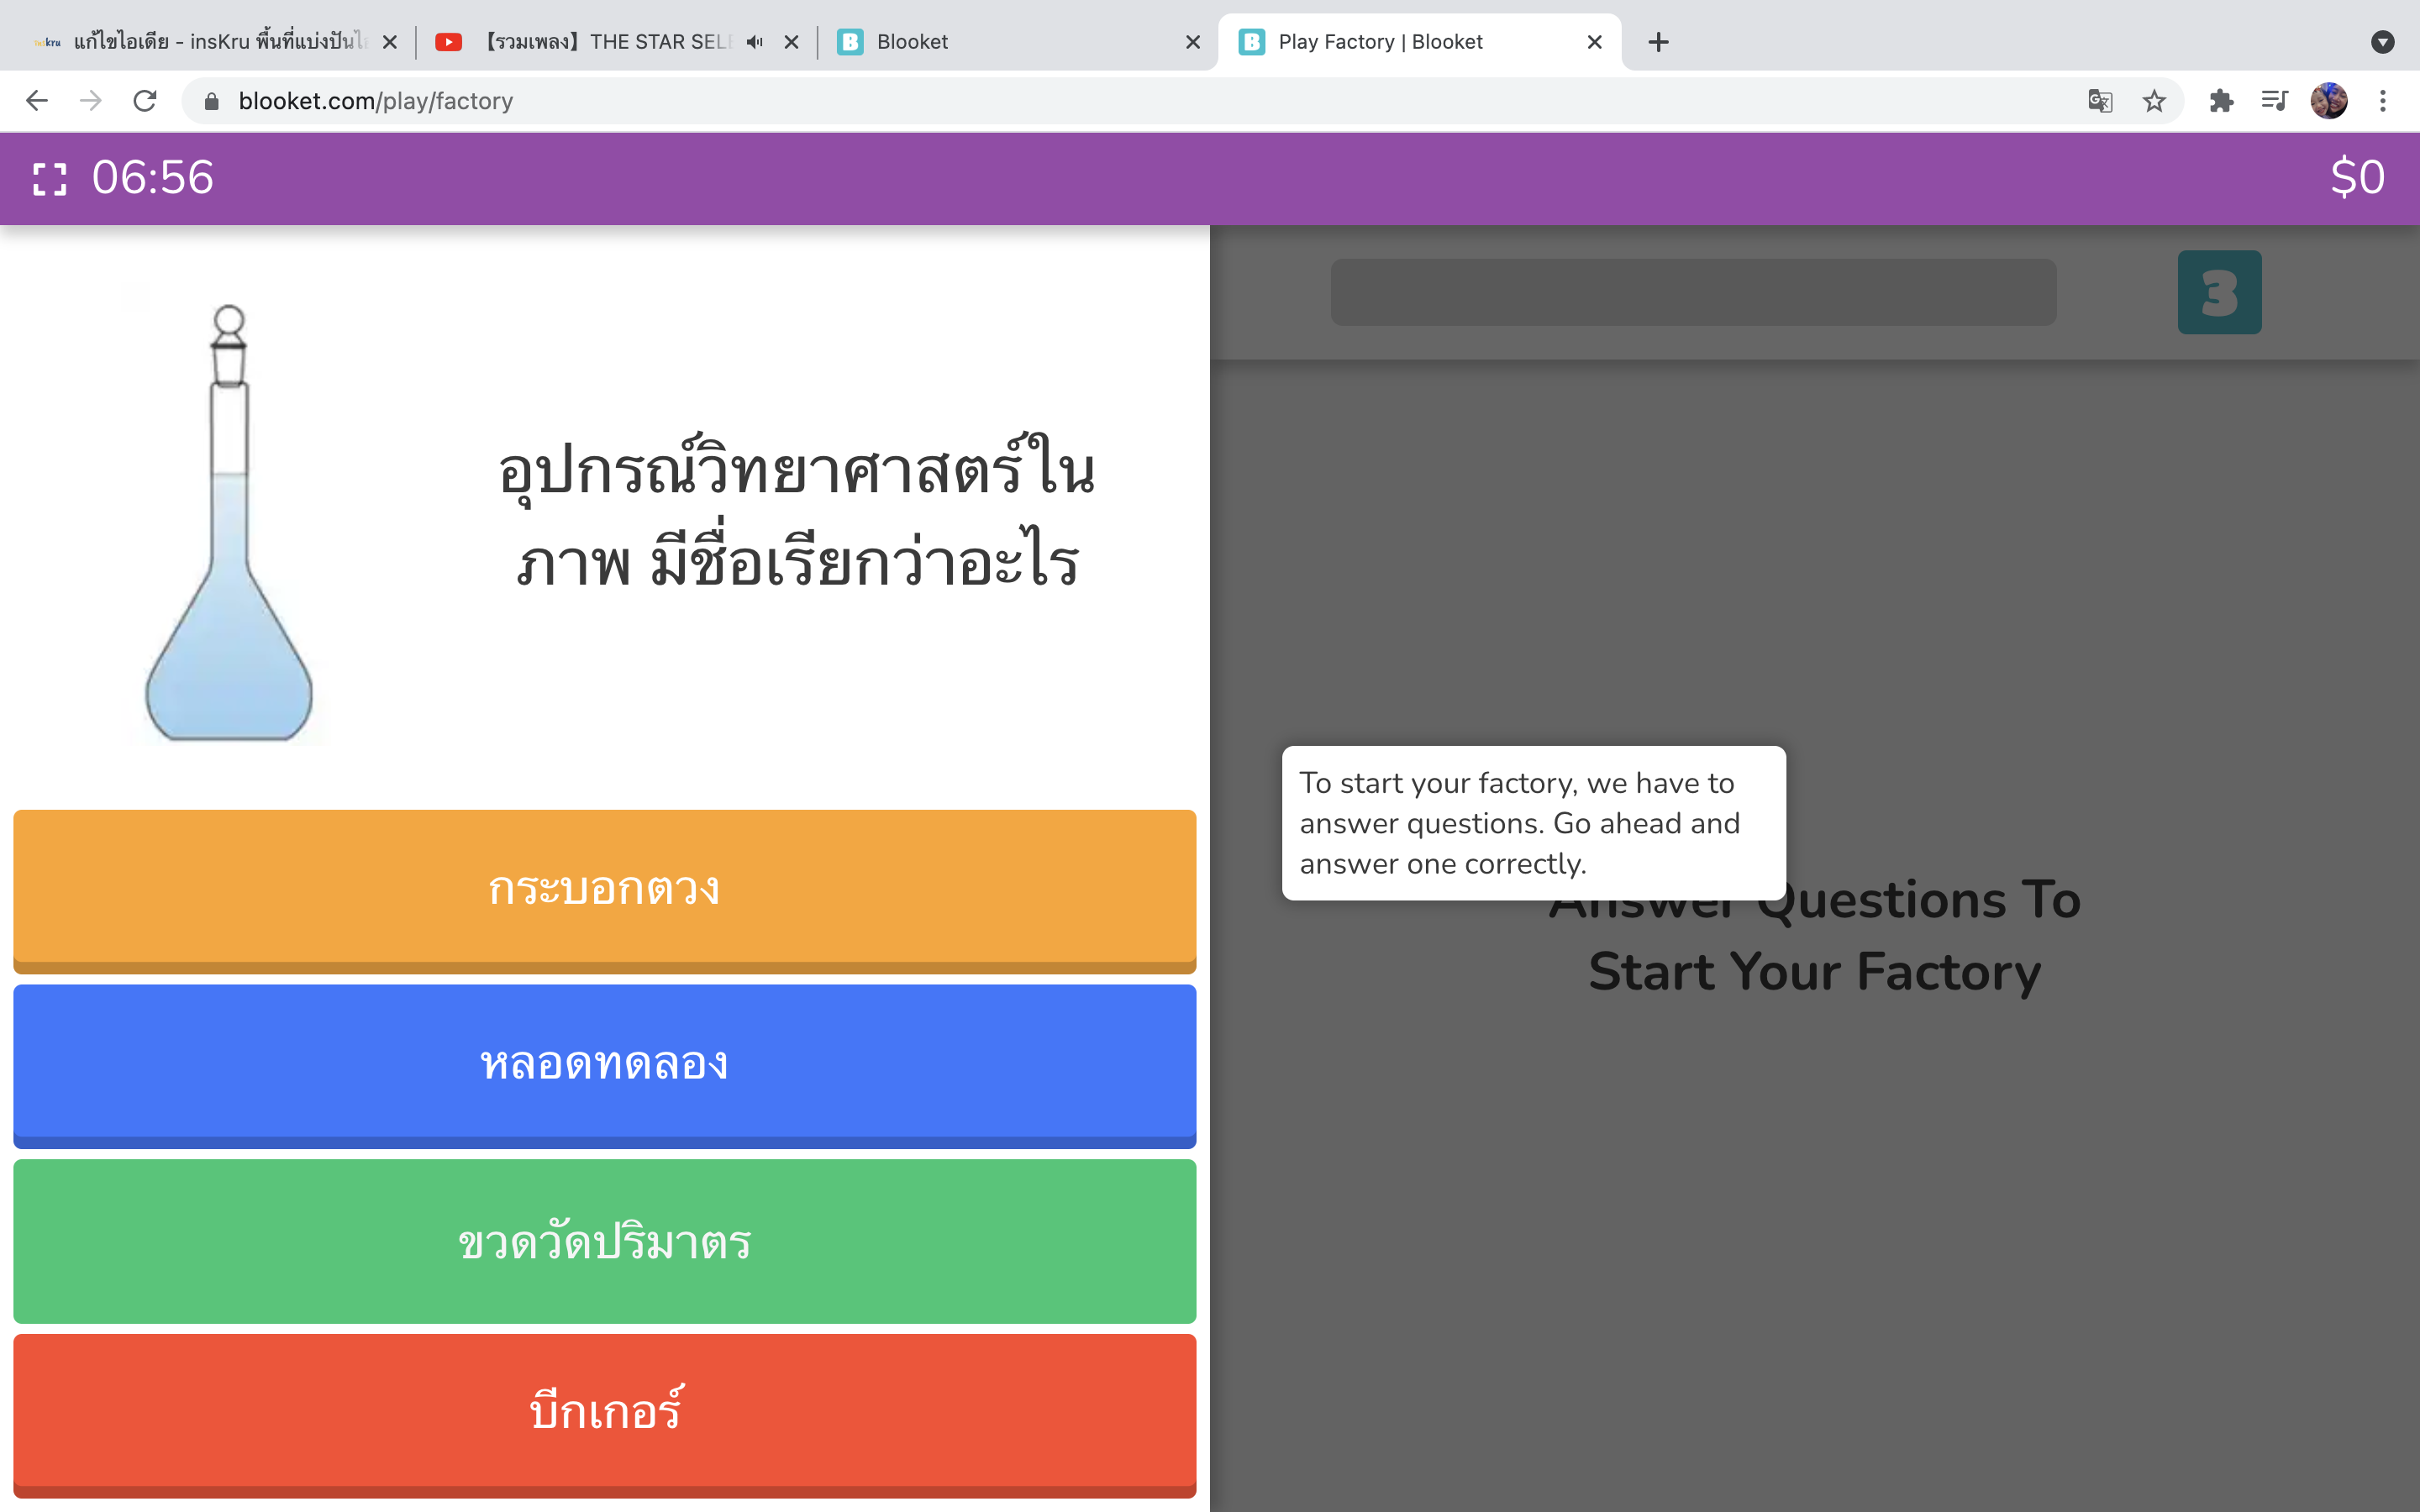Click the Blooket logo on the active tab
Viewport: 2420px width, 1512px height.
point(1251,41)
